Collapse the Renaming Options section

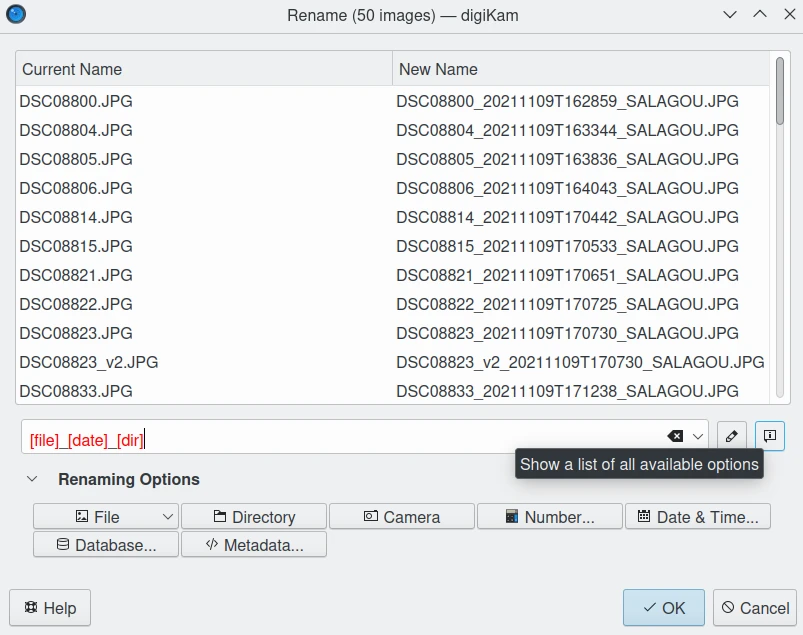coord(32,480)
